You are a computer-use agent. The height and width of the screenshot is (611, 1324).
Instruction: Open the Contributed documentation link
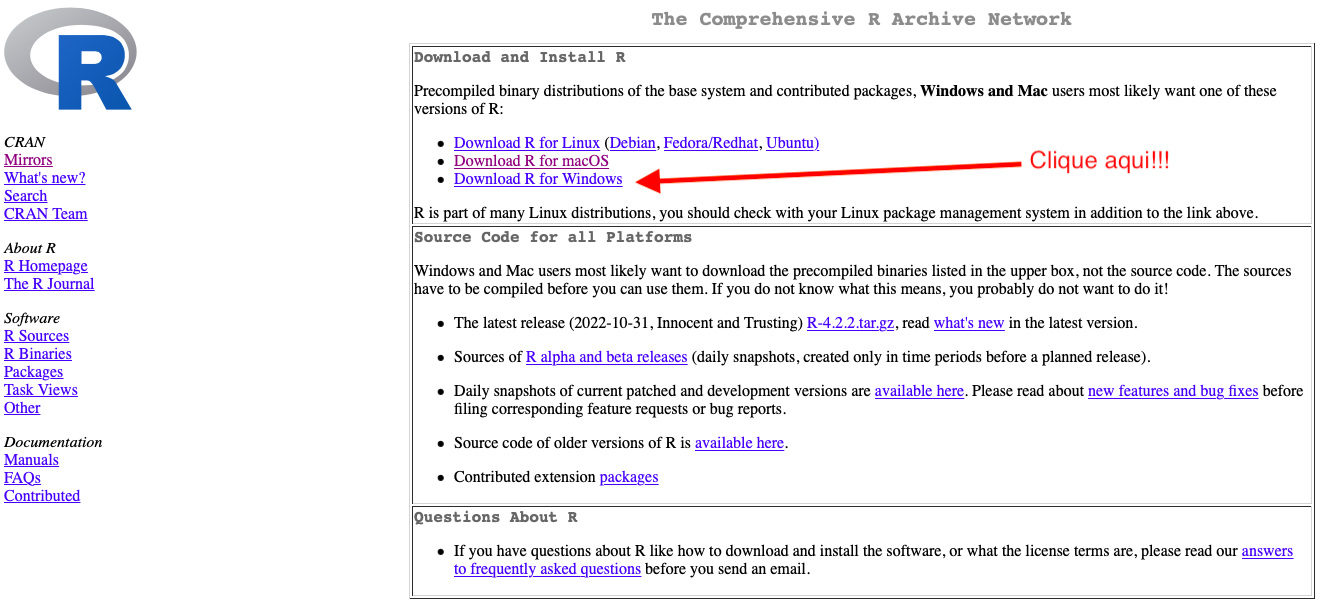tap(42, 496)
